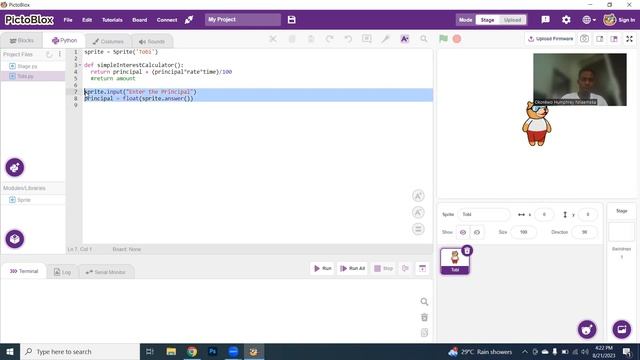Click the sprite Direction field
The width and height of the screenshot is (640, 360).
pyautogui.click(x=584, y=232)
